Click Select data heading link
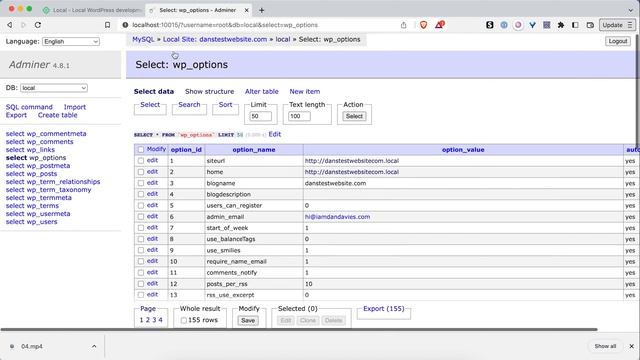640x360 pixels. [x=154, y=91]
